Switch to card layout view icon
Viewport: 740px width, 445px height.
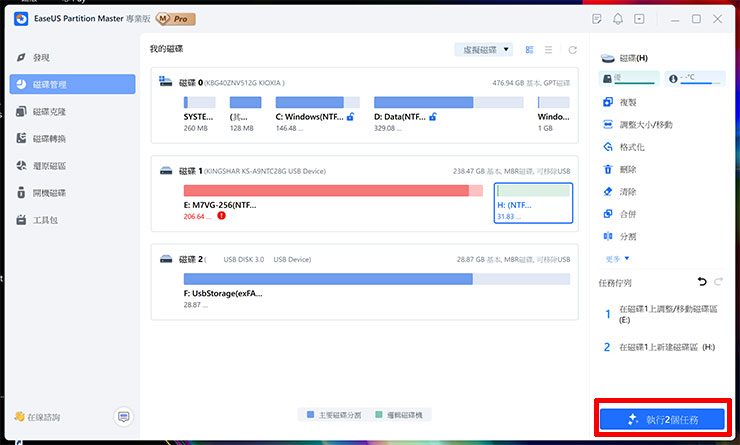(x=530, y=50)
